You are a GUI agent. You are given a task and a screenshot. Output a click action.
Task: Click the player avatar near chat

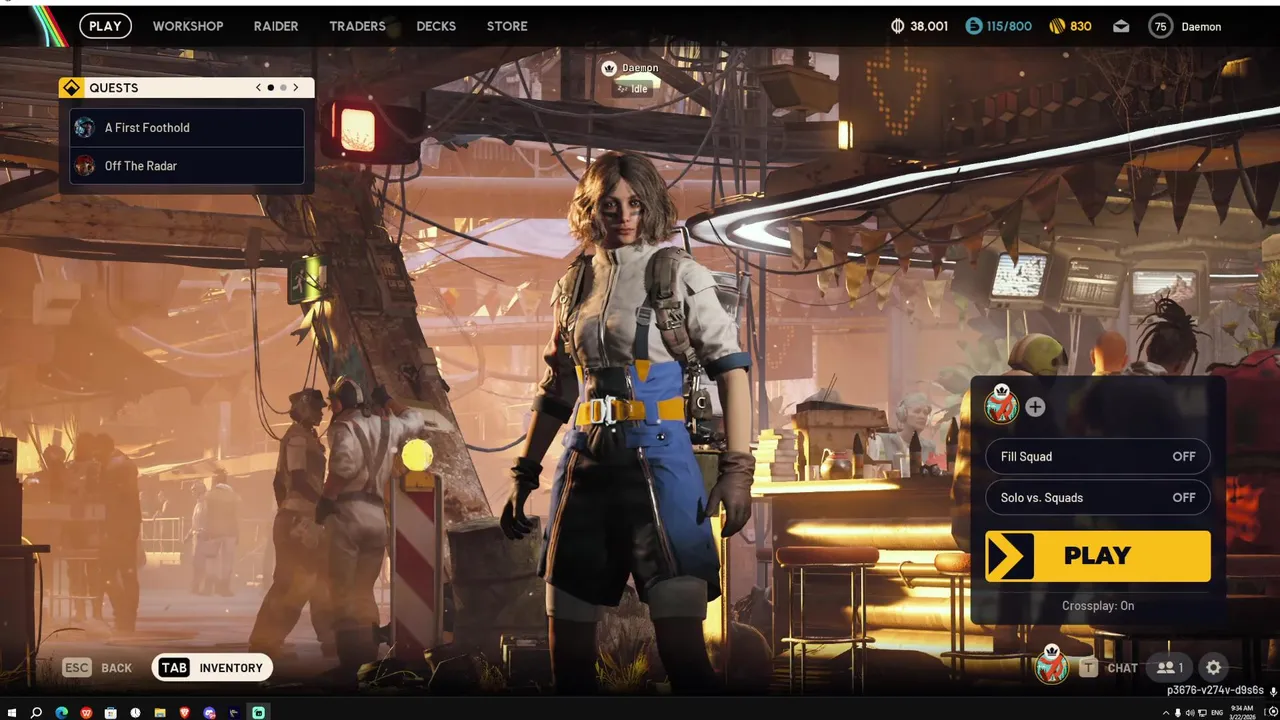tap(1051, 665)
